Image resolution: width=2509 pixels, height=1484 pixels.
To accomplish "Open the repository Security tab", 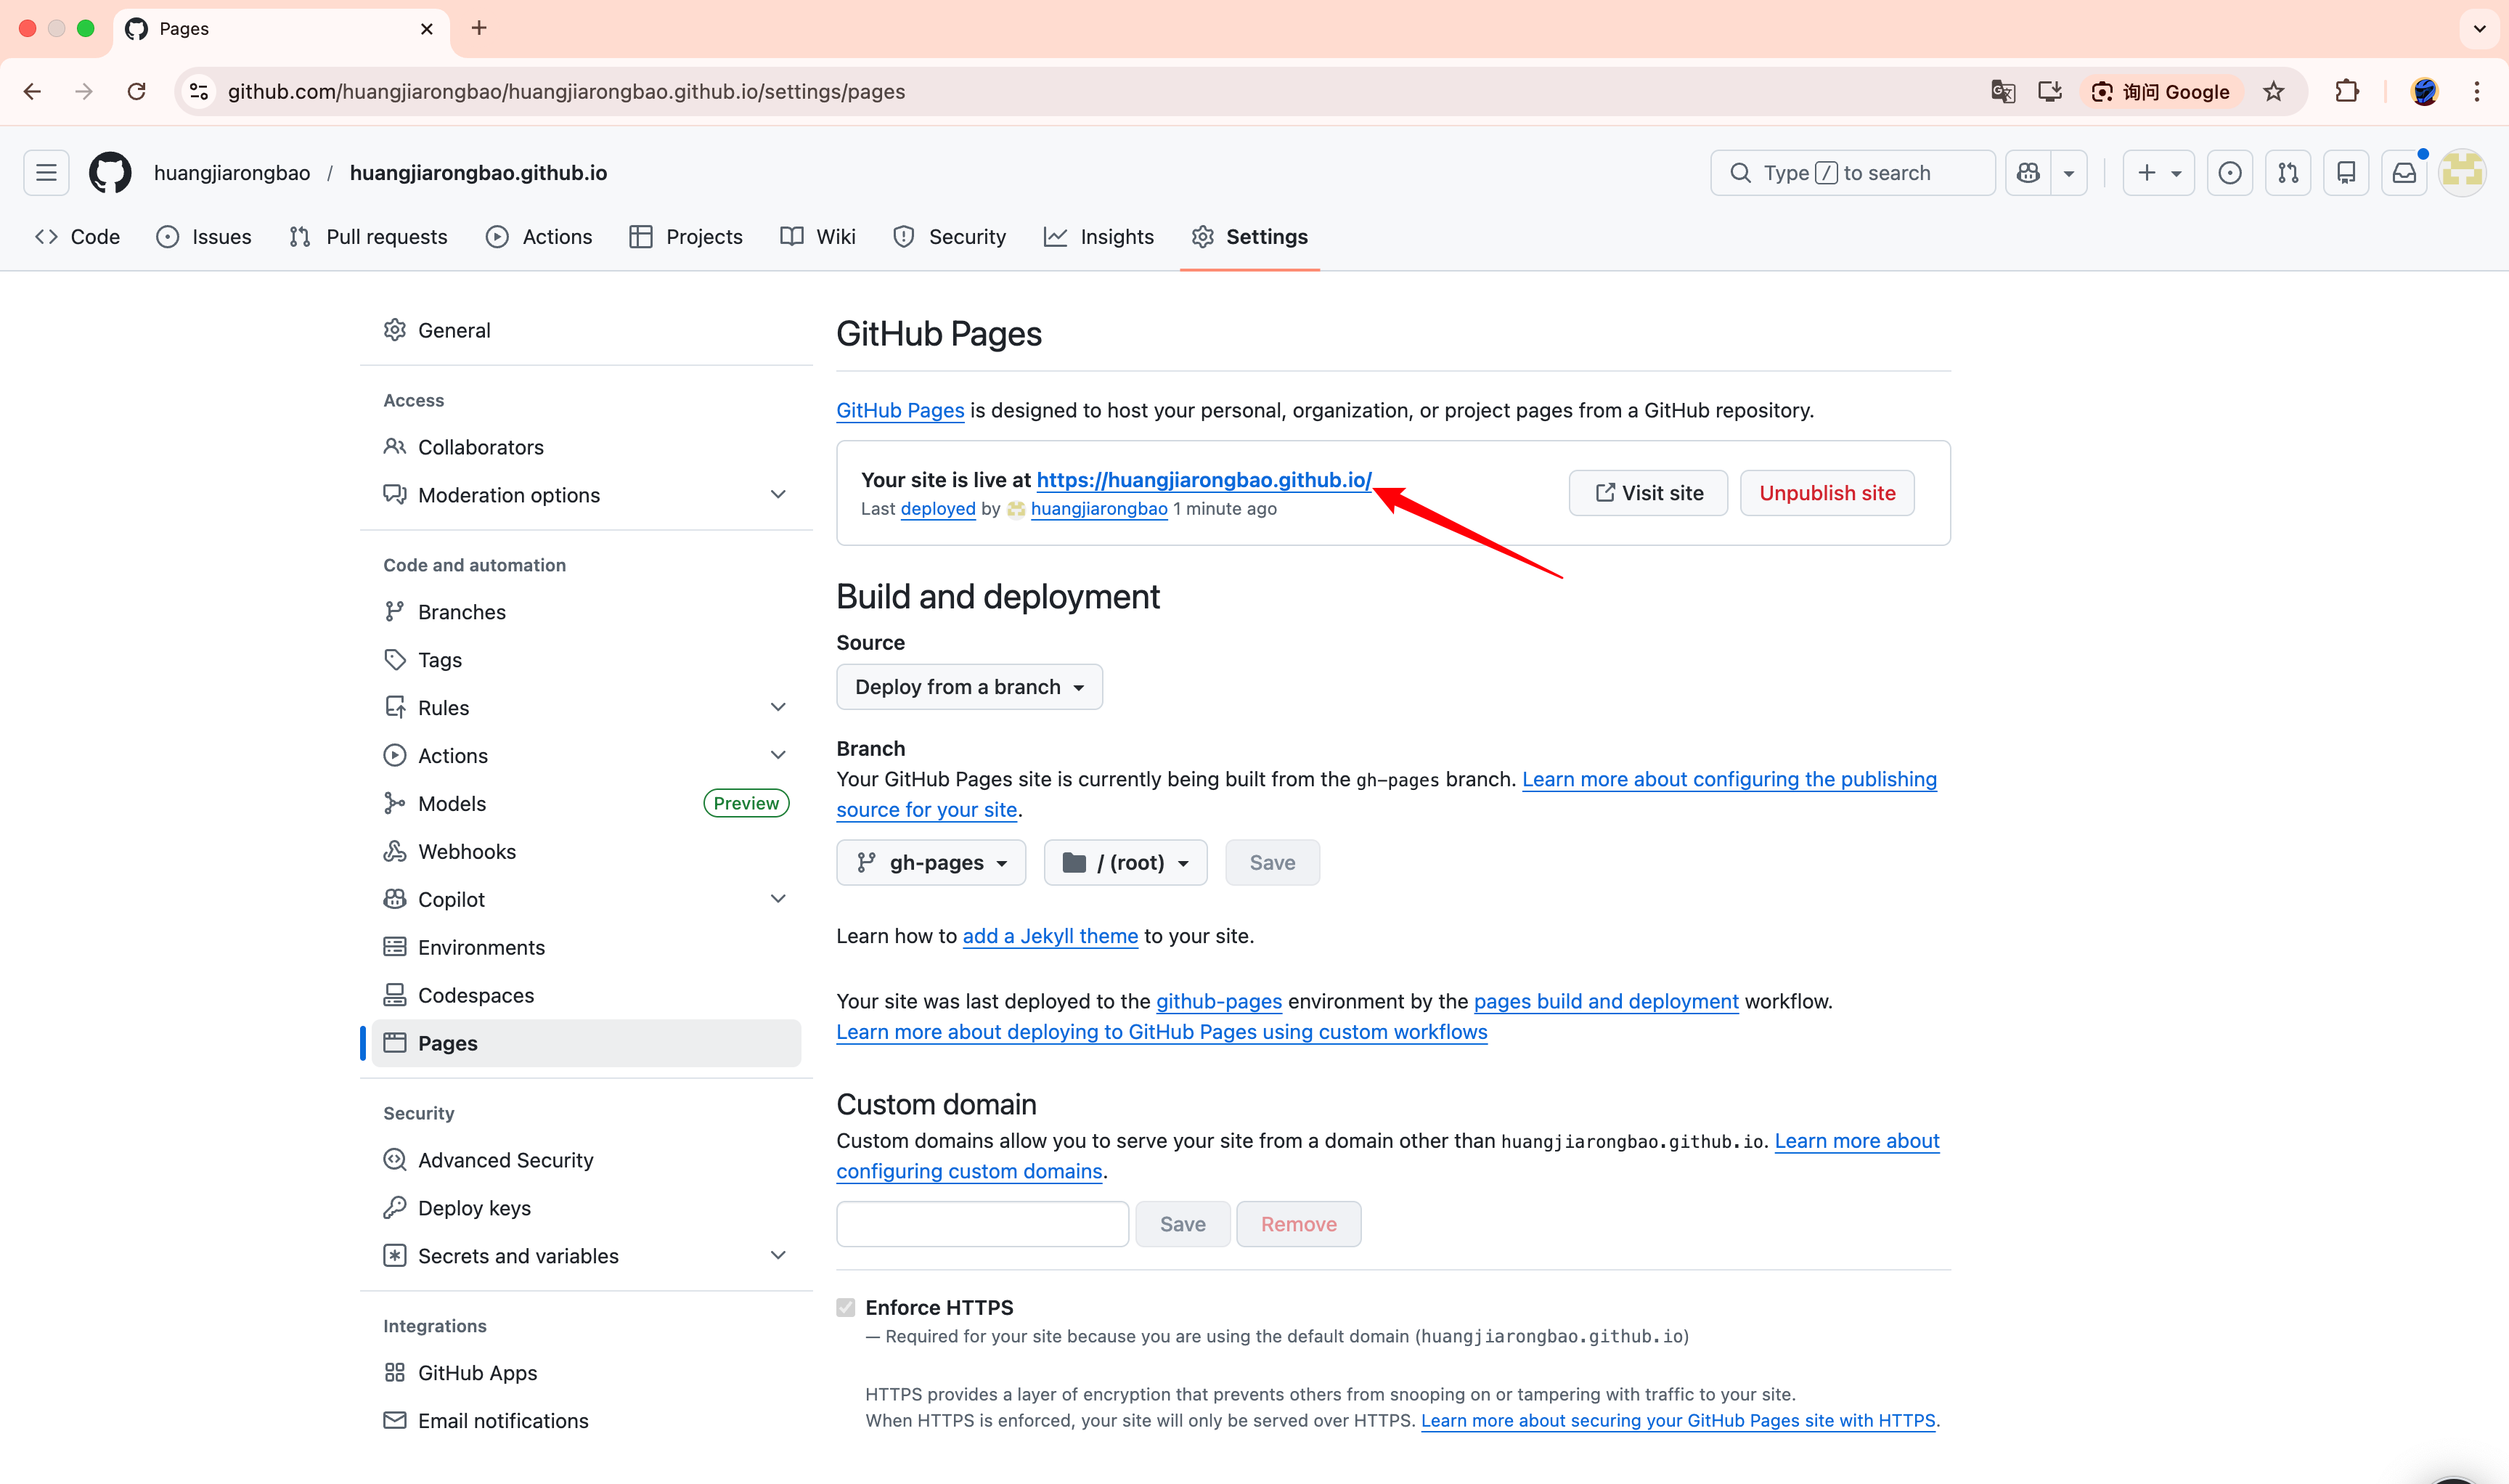I will point(949,237).
